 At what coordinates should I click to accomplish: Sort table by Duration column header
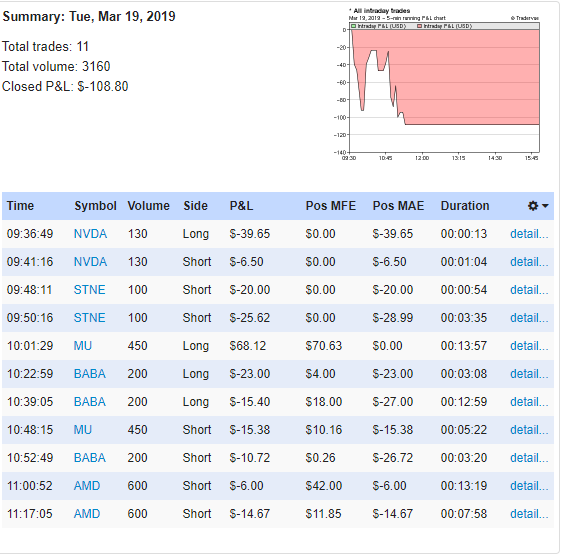(x=465, y=206)
